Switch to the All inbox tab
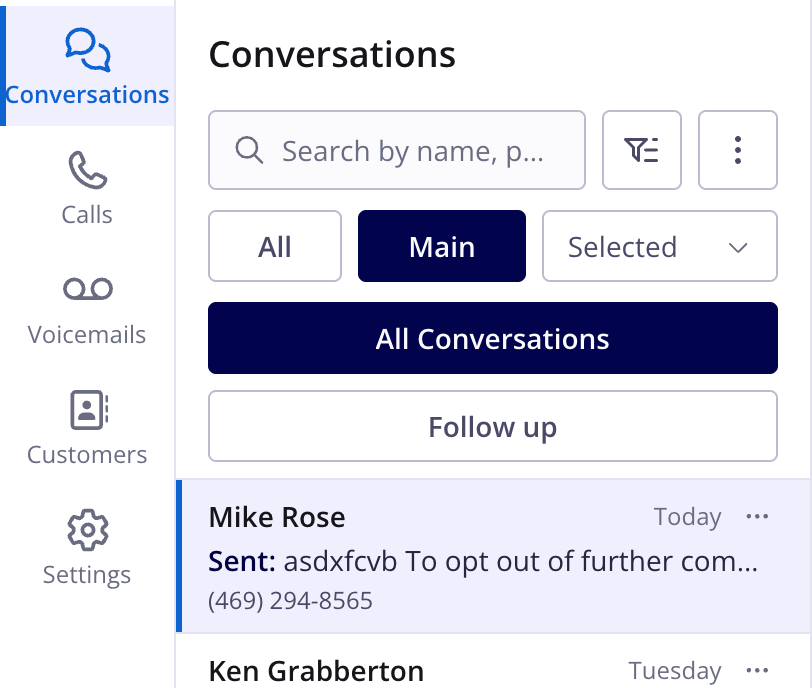Viewport: 812px width, 688px height. (x=275, y=246)
